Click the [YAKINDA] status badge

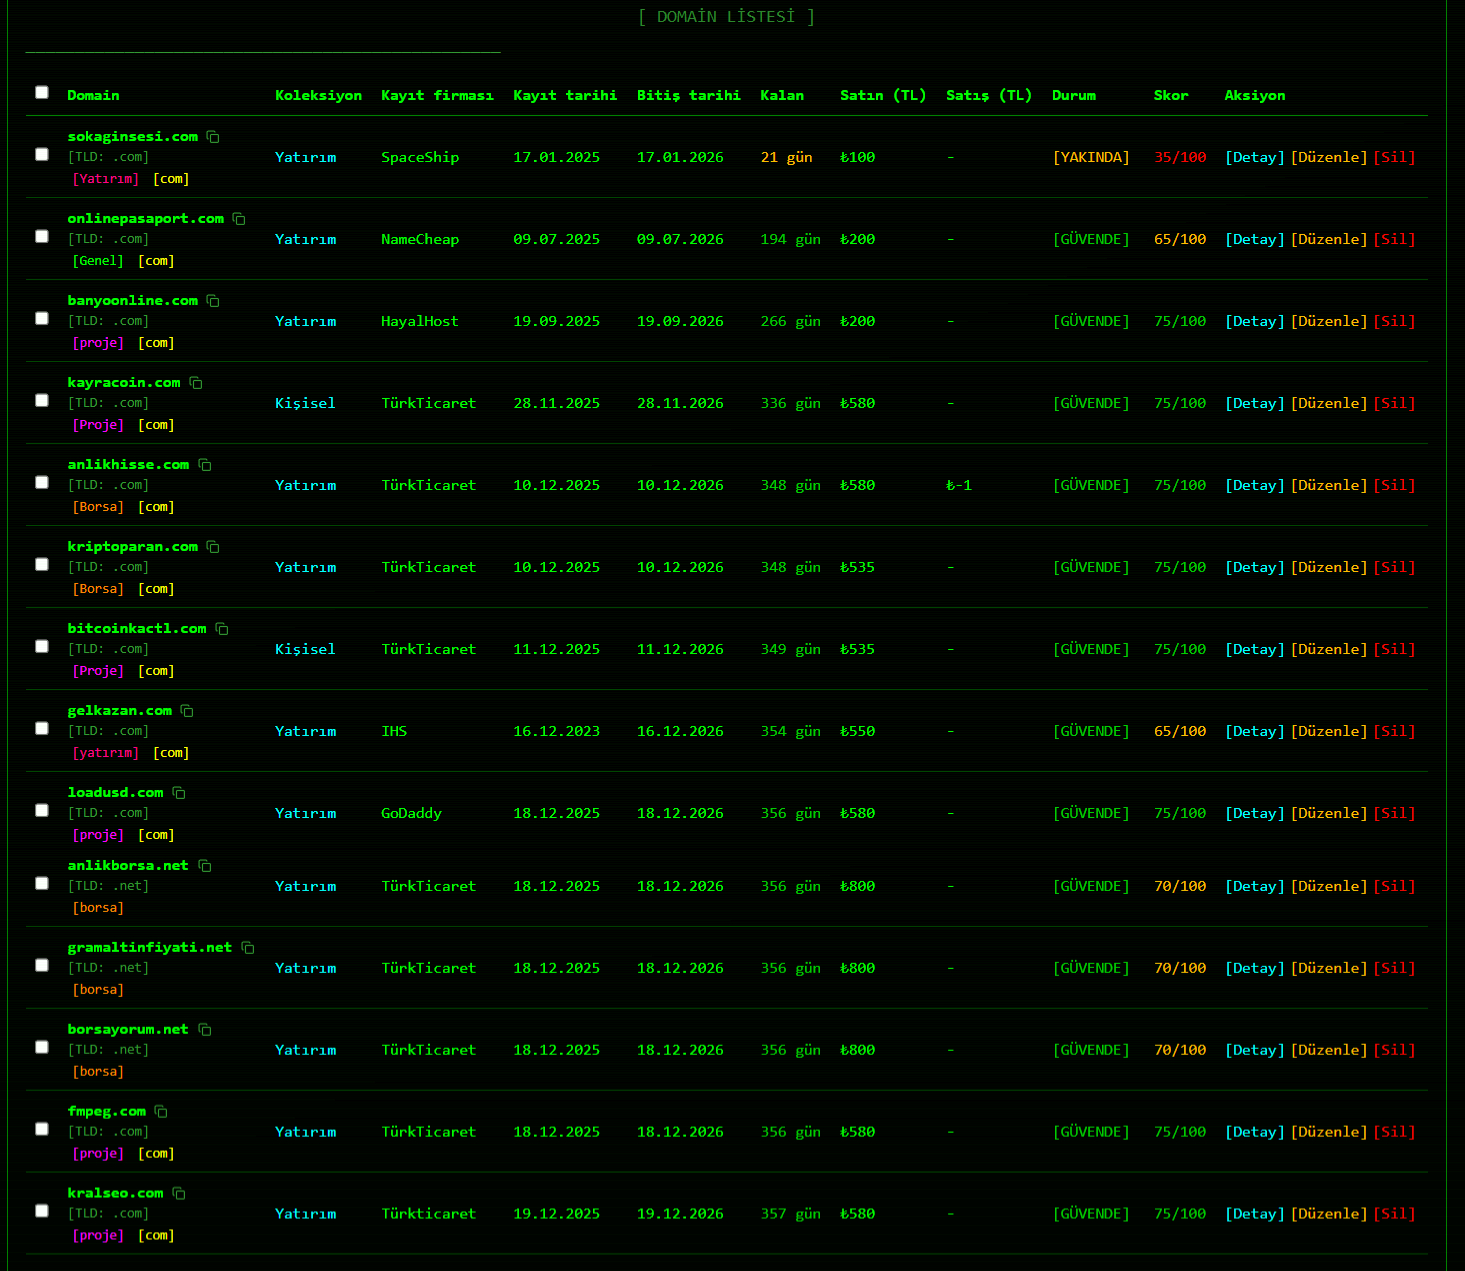(x=1091, y=157)
